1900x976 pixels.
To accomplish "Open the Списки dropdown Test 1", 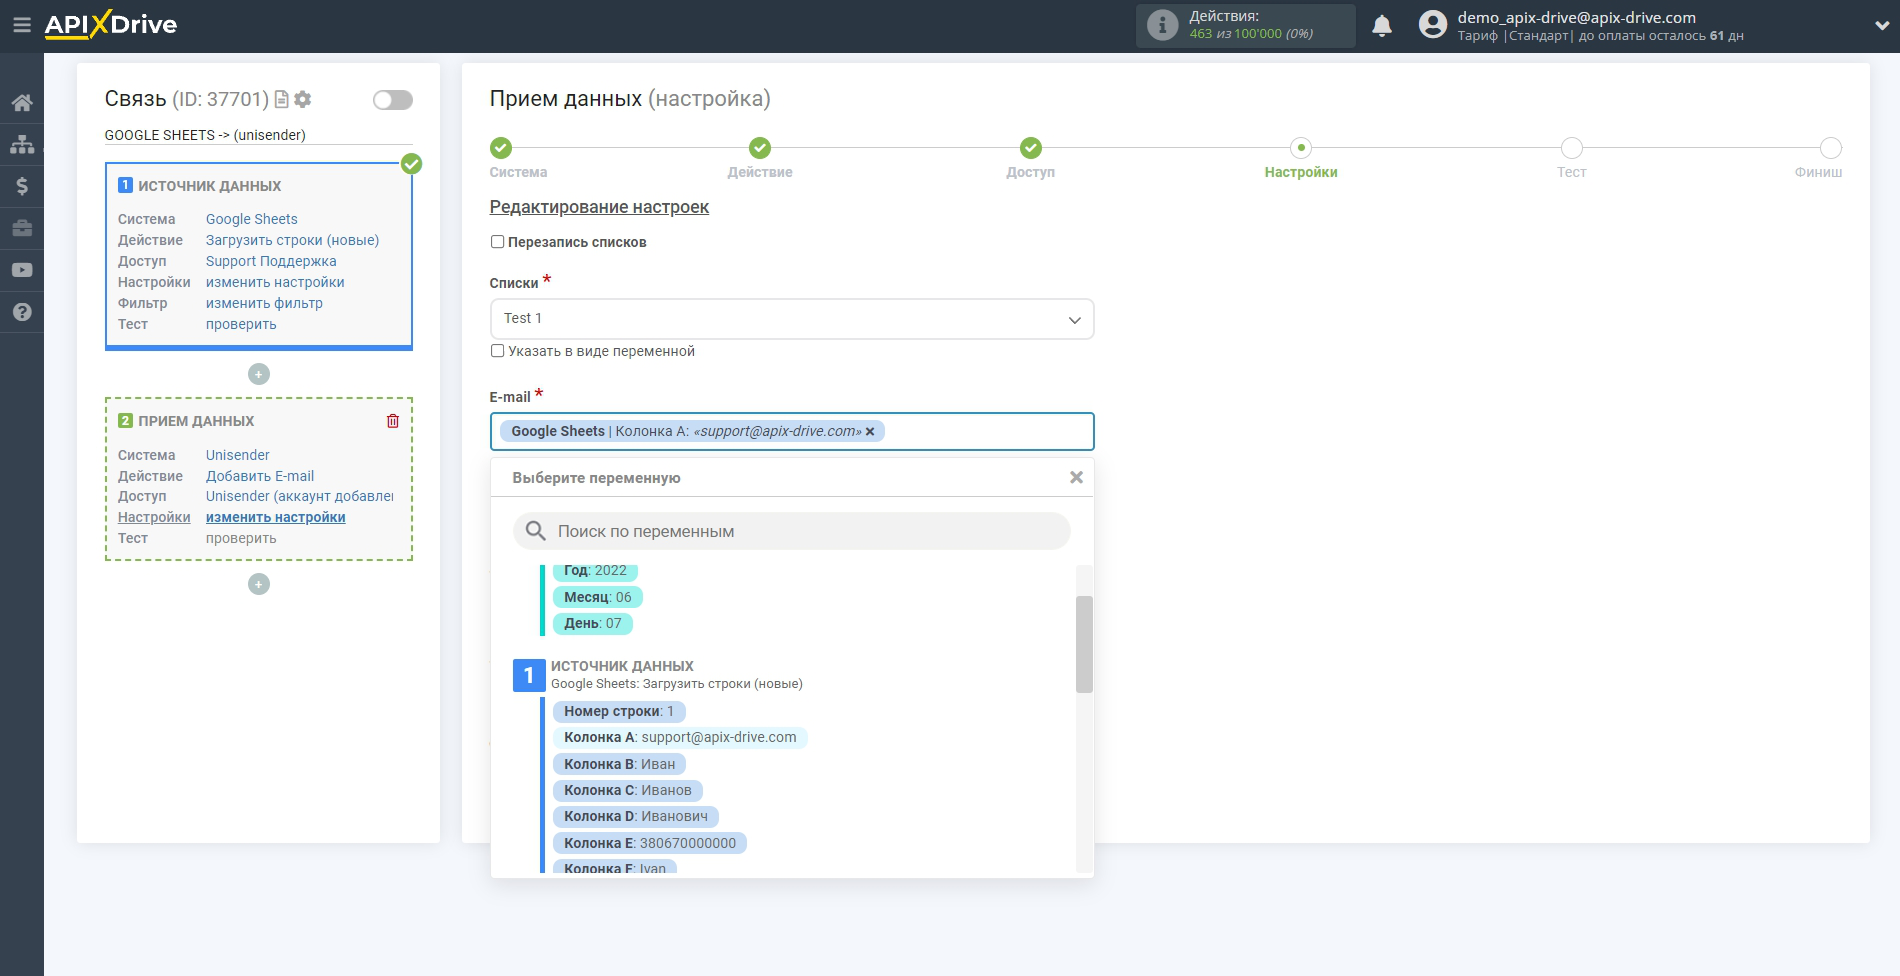I will pos(792,319).
